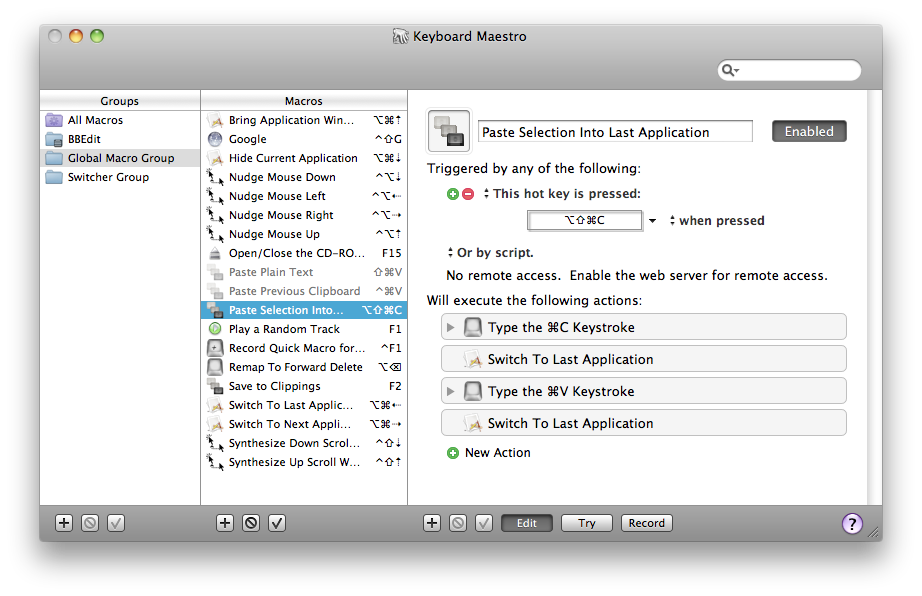Delete the selected group in Groups pane
This screenshot has width=922, height=596.
(x=90, y=523)
